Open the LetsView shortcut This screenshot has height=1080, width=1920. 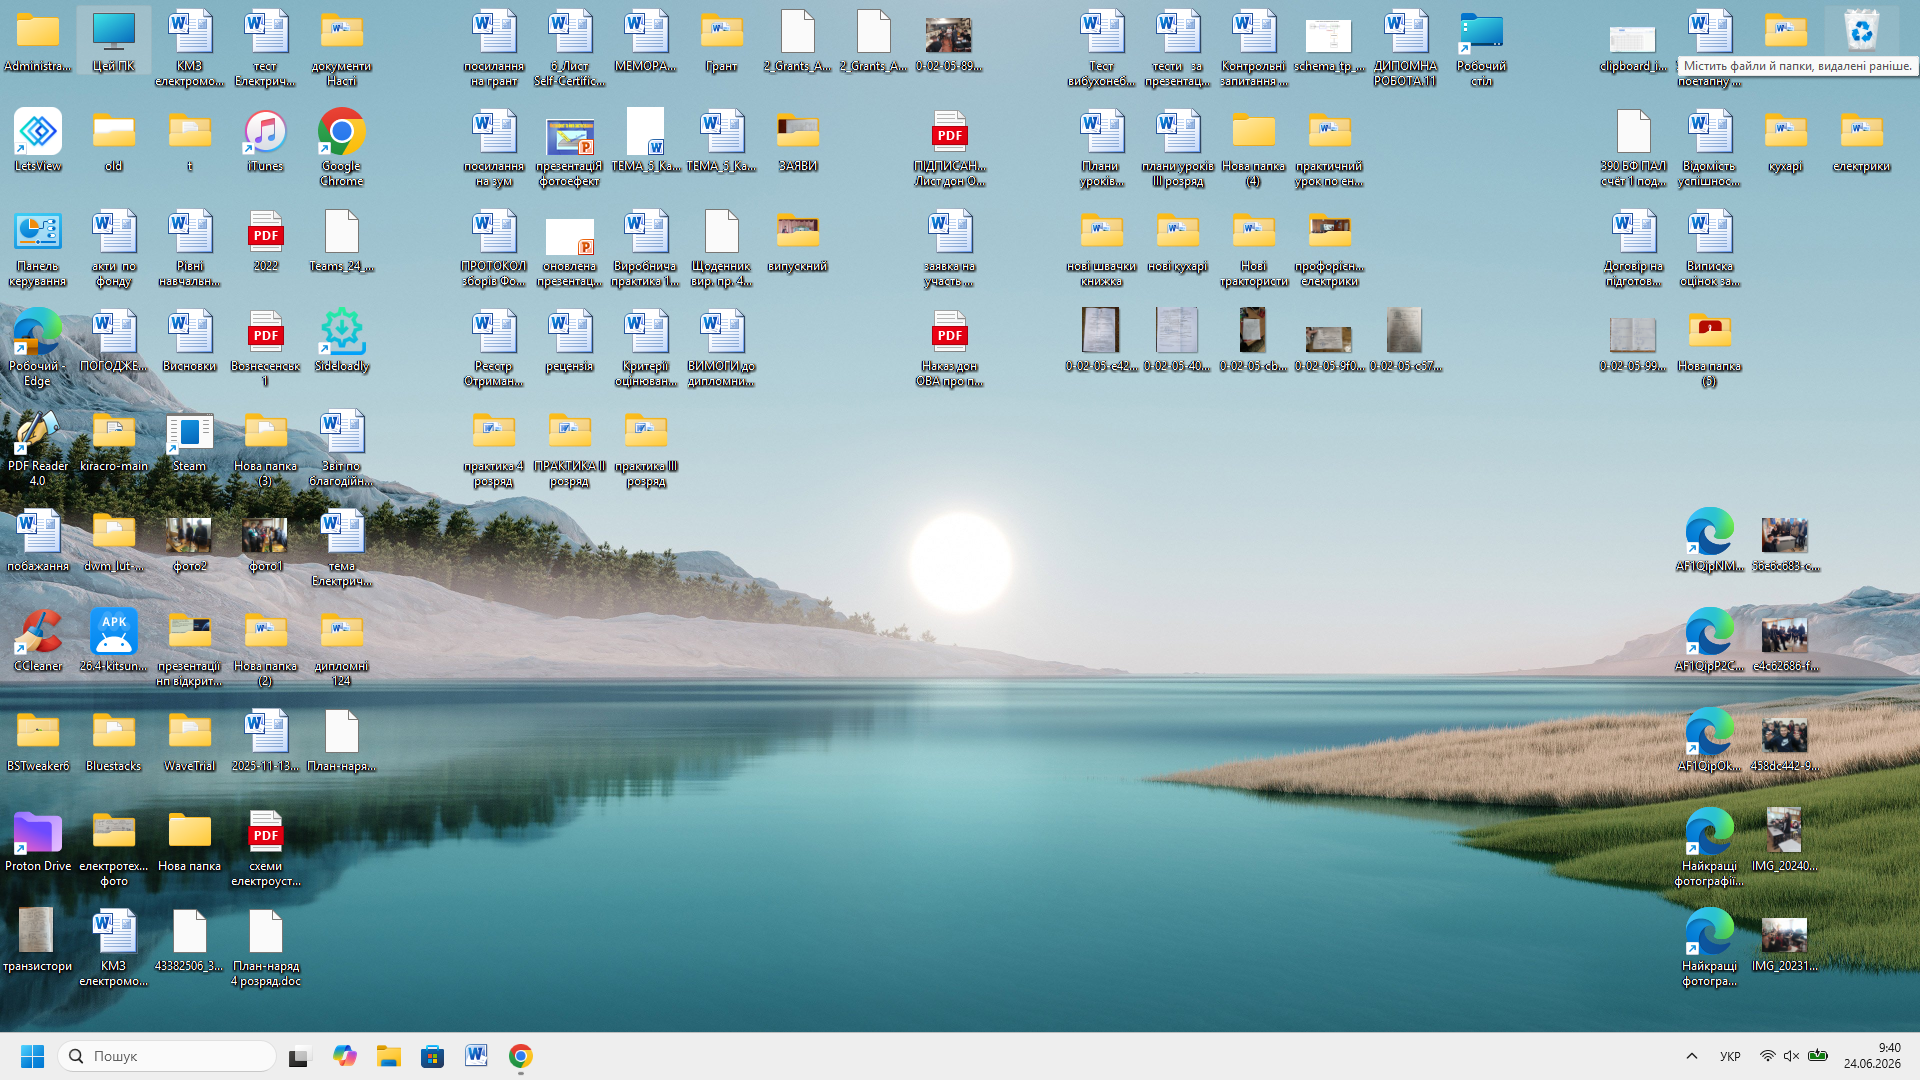pyautogui.click(x=38, y=140)
